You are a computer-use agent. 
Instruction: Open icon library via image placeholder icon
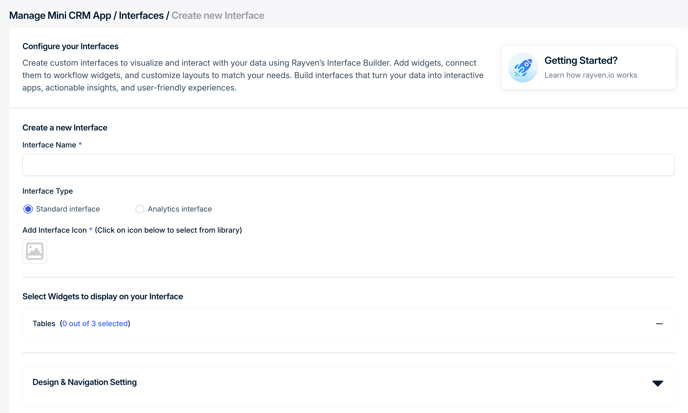tap(35, 251)
